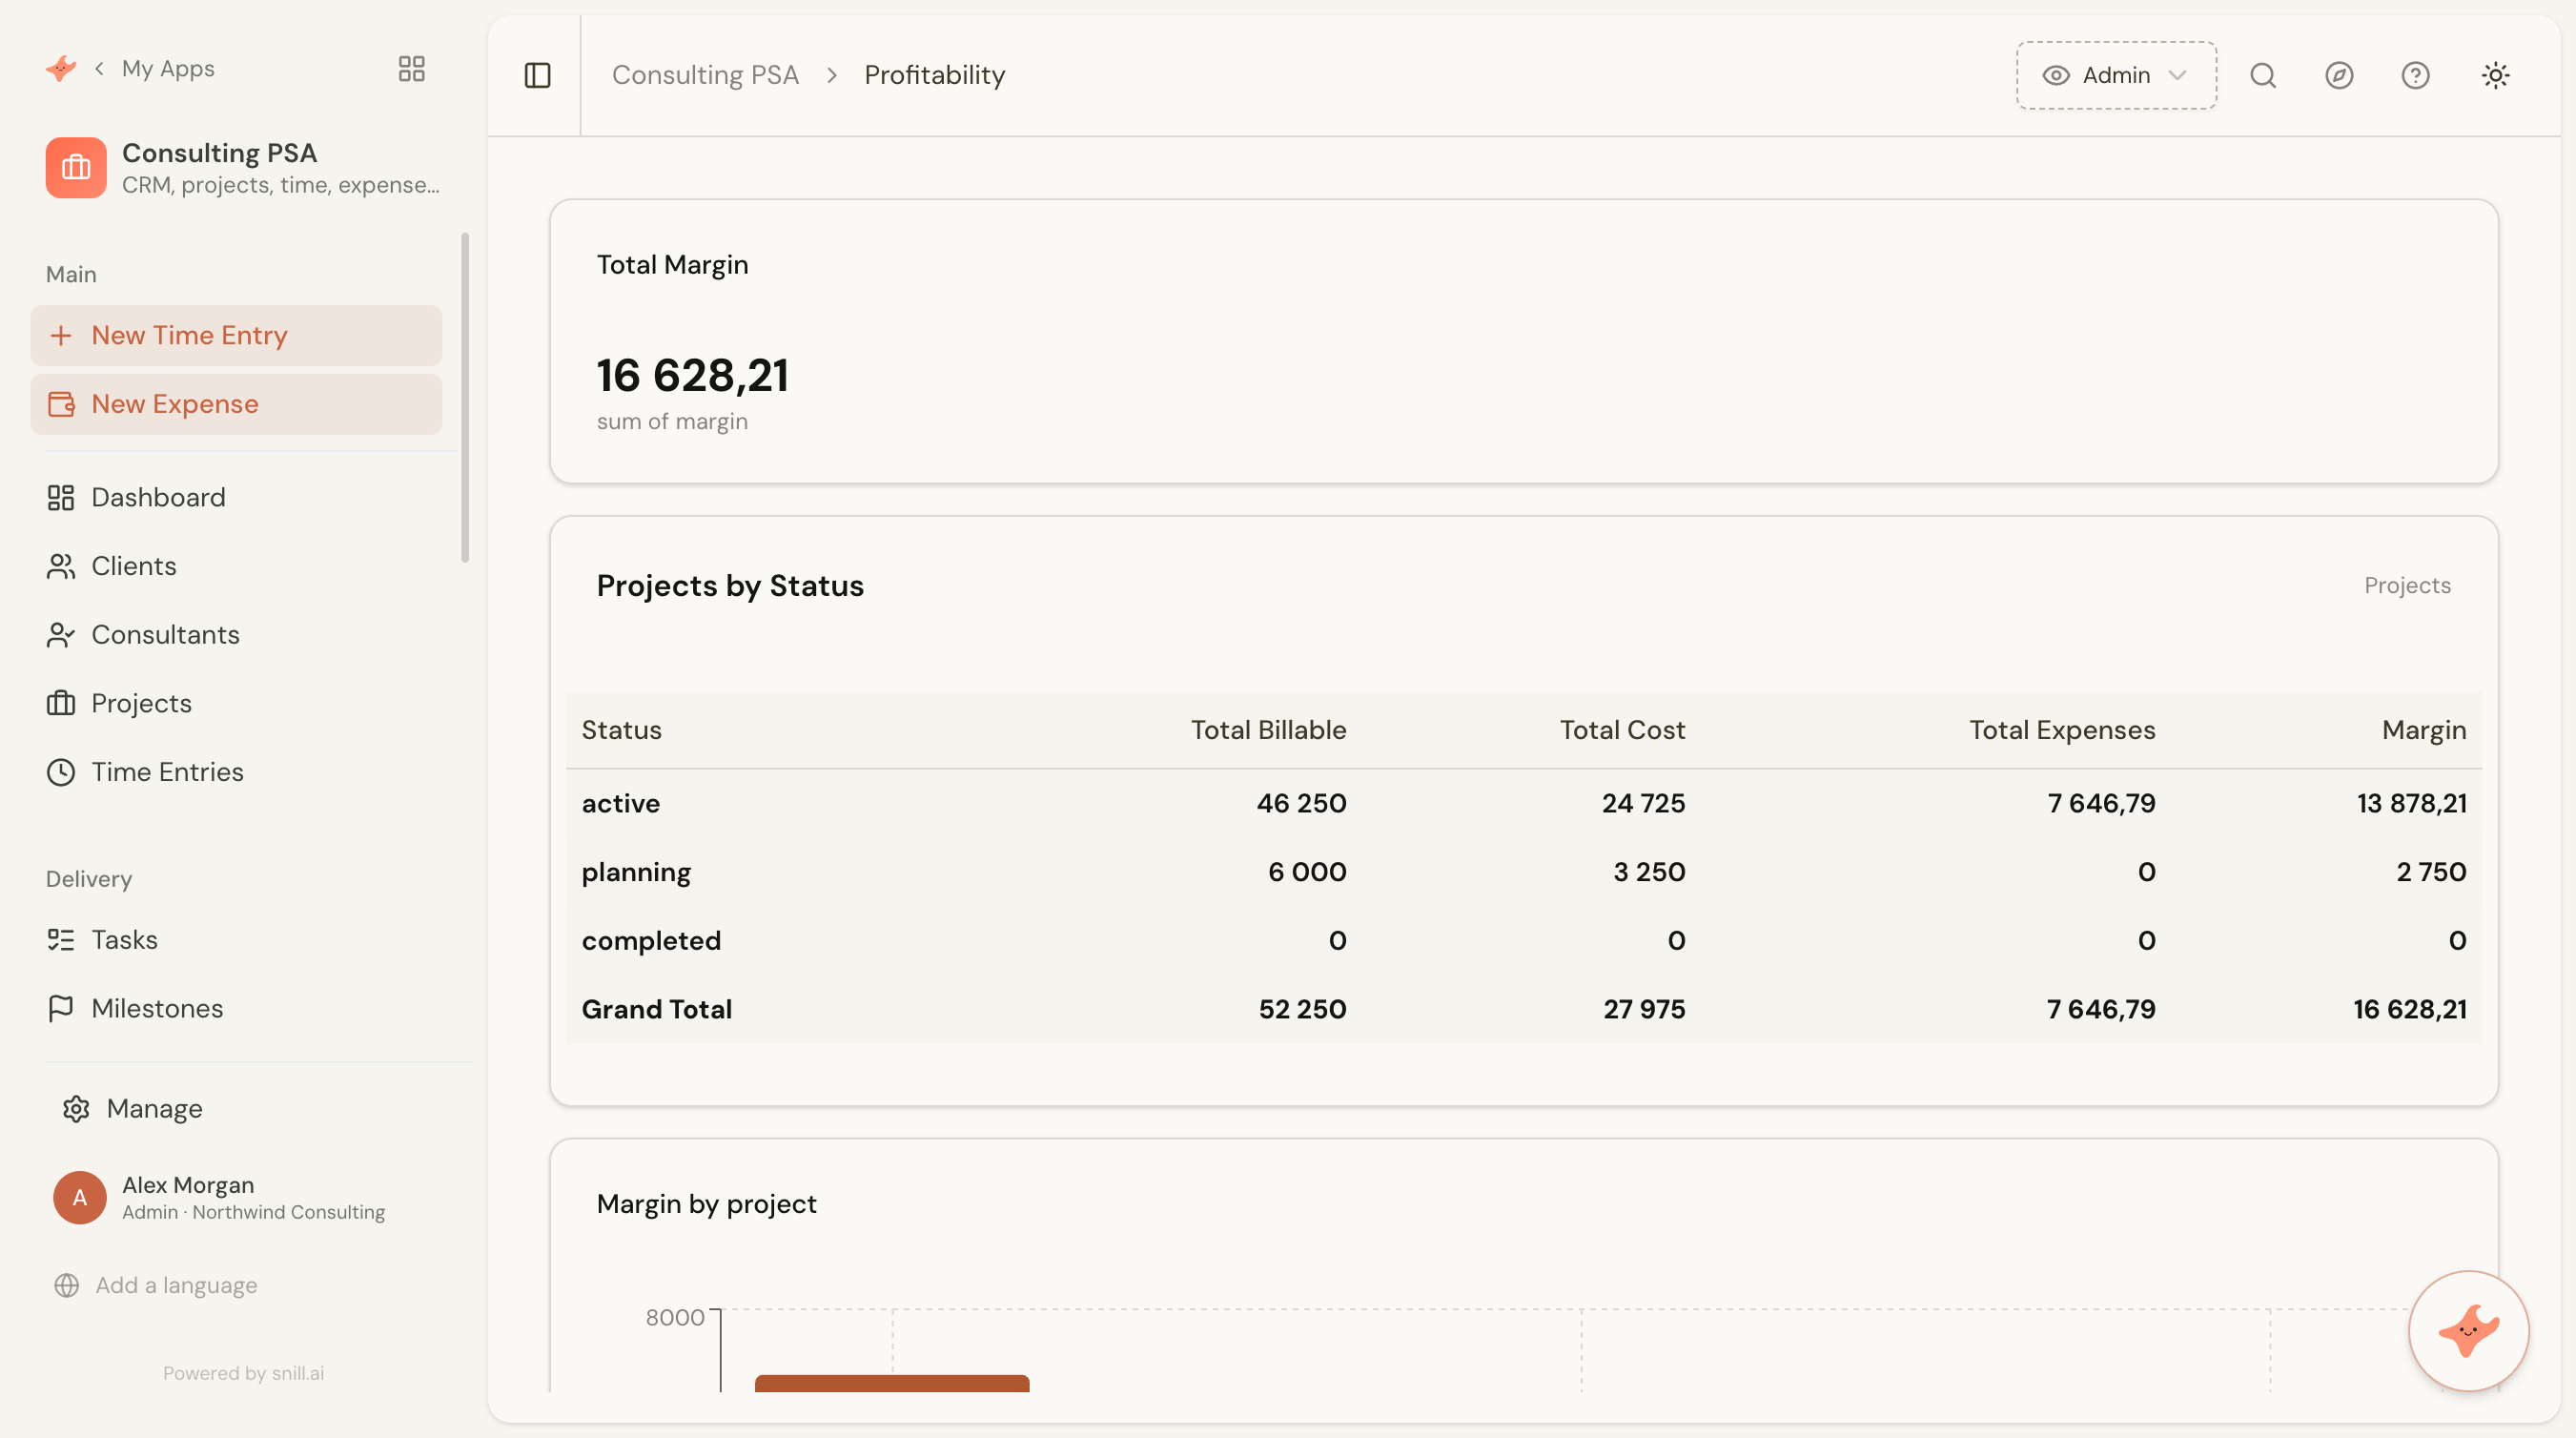Image resolution: width=2576 pixels, height=1438 pixels.
Task: Click the Projects briefcase icon in sidebar
Action: [61, 703]
